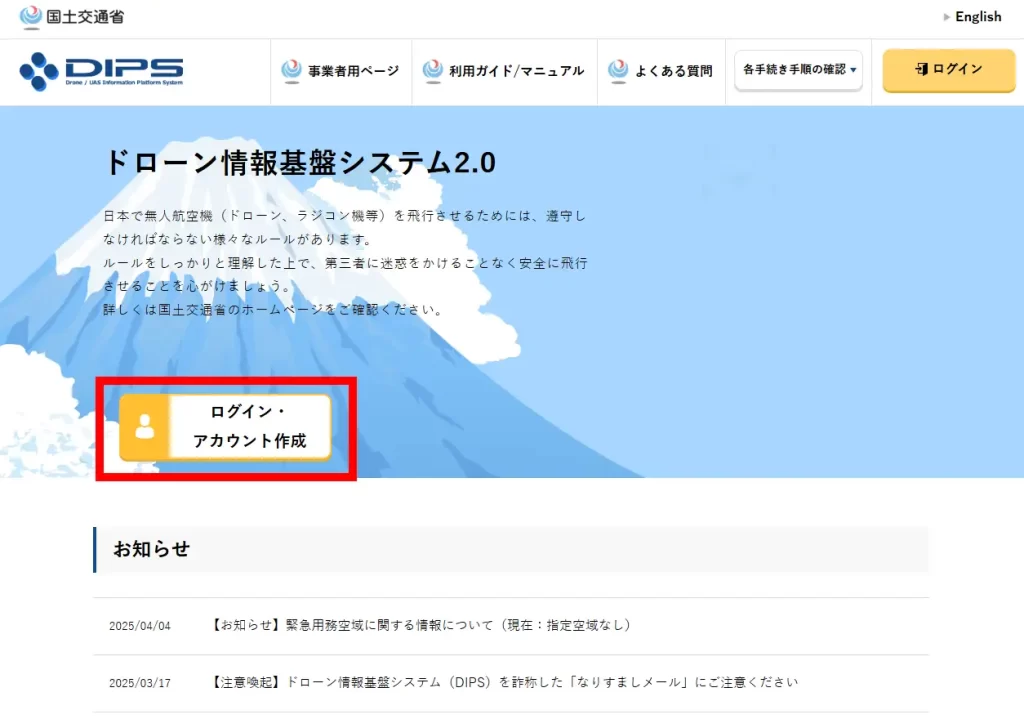1024x719 pixels.
Task: Click the icon beside よくある質問
Action: [x=618, y=70]
